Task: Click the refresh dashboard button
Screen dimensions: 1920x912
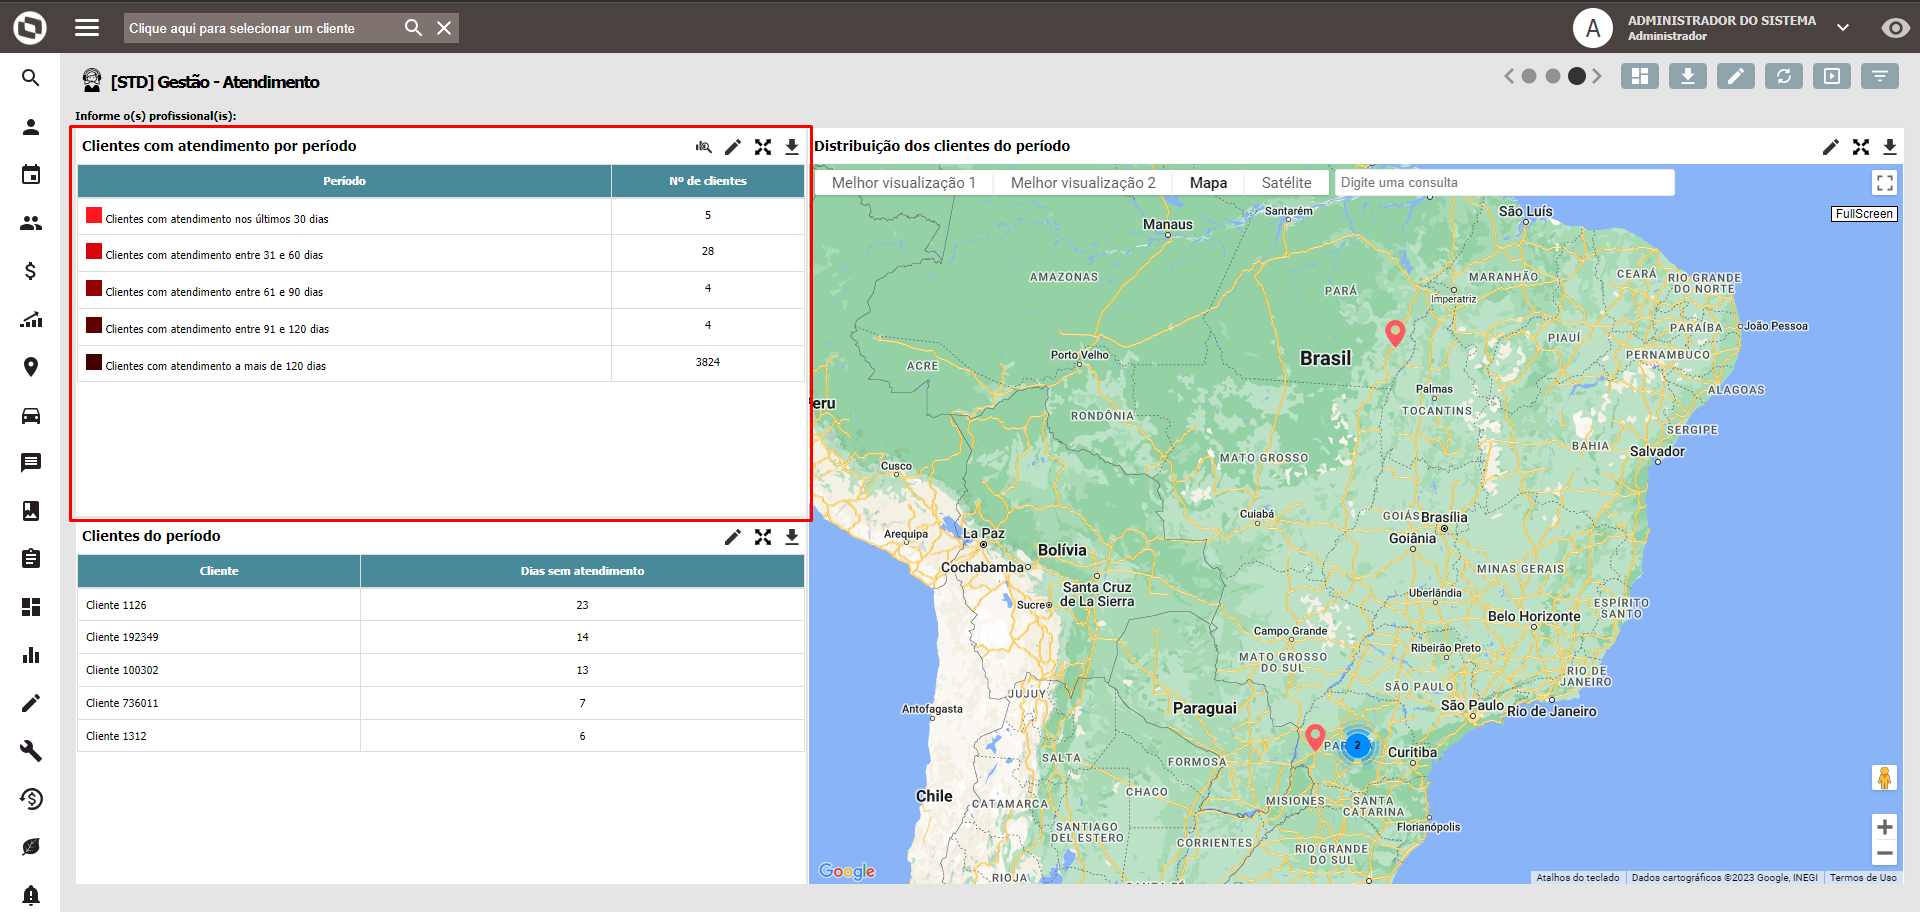Action: click(x=1783, y=76)
